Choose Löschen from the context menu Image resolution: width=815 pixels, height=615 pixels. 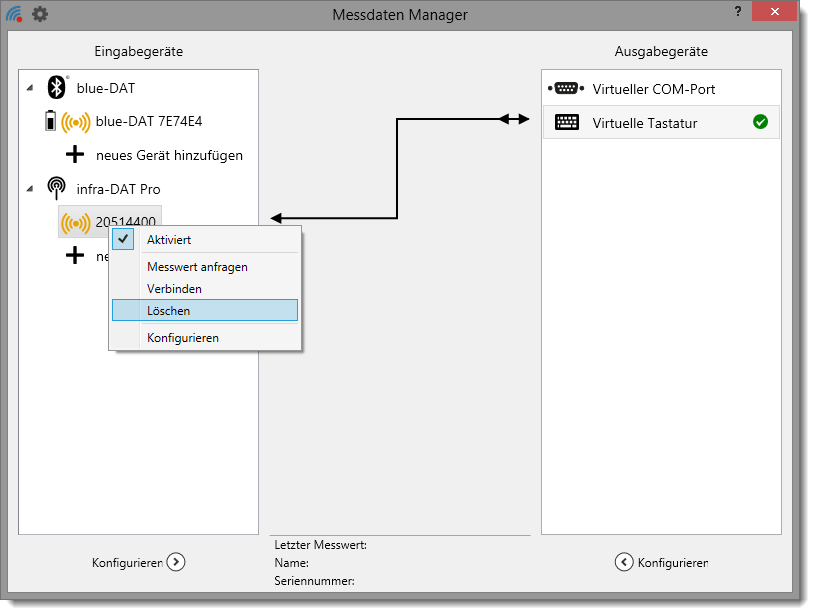pyautogui.click(x=168, y=311)
